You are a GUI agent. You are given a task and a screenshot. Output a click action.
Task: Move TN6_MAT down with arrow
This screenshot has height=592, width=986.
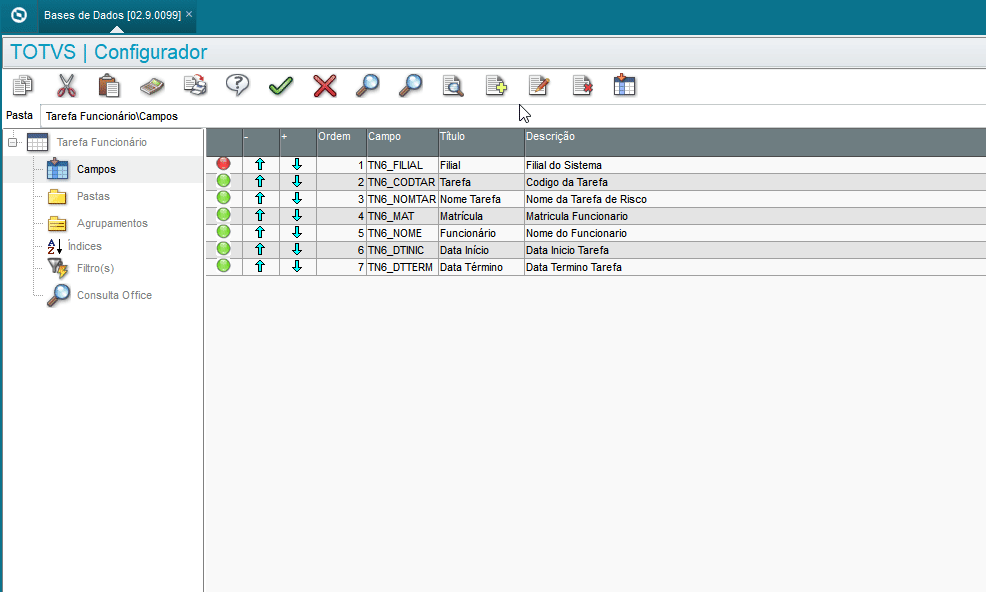click(297, 215)
